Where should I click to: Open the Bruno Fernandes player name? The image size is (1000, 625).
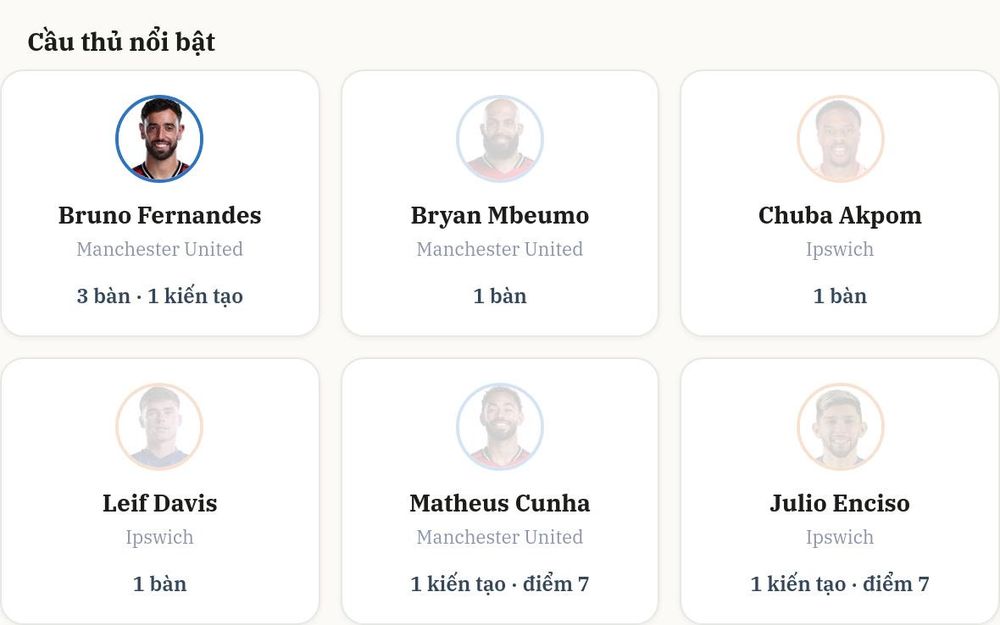tap(159, 216)
